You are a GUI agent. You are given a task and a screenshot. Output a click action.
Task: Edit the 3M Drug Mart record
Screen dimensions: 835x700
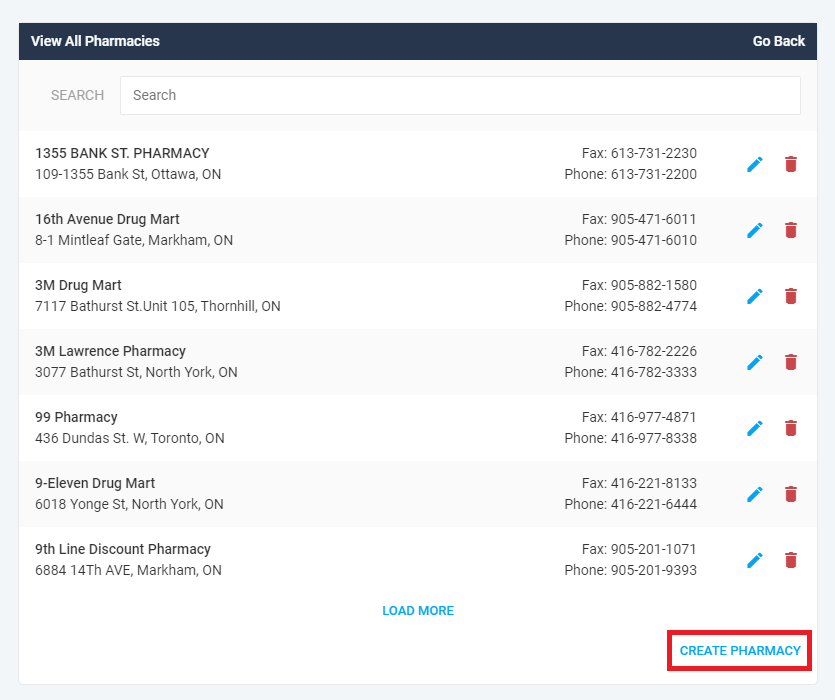(x=755, y=296)
